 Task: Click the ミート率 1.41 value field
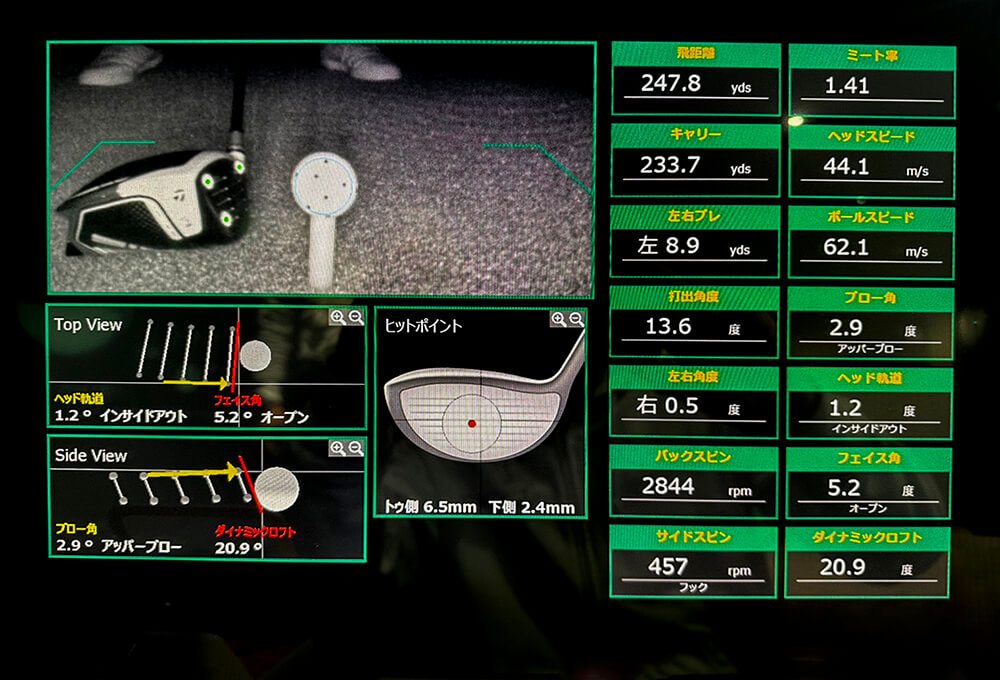pos(870,87)
